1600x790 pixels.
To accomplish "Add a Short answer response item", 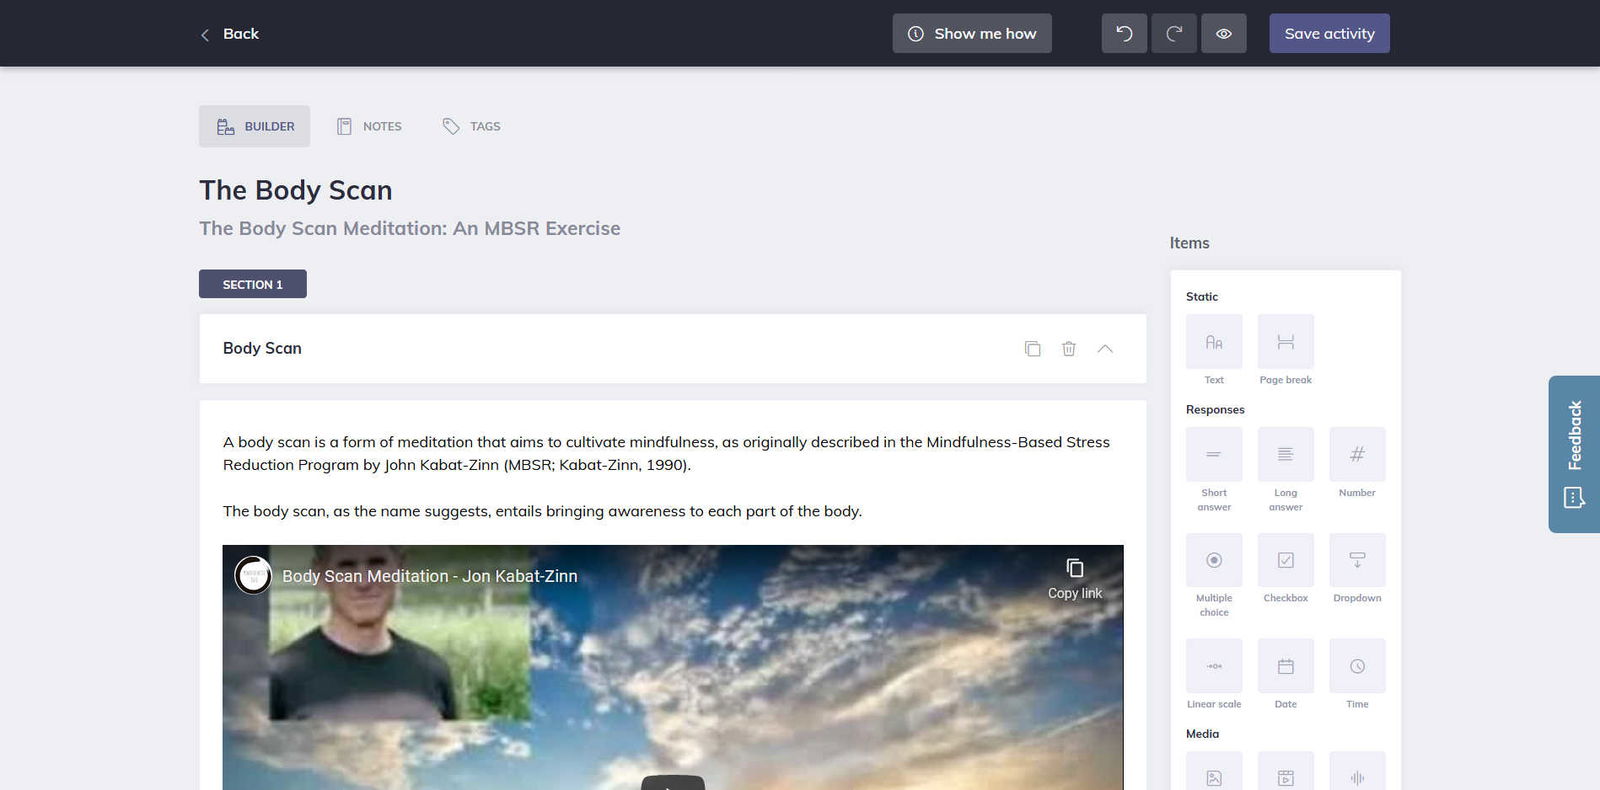I will pos(1214,455).
